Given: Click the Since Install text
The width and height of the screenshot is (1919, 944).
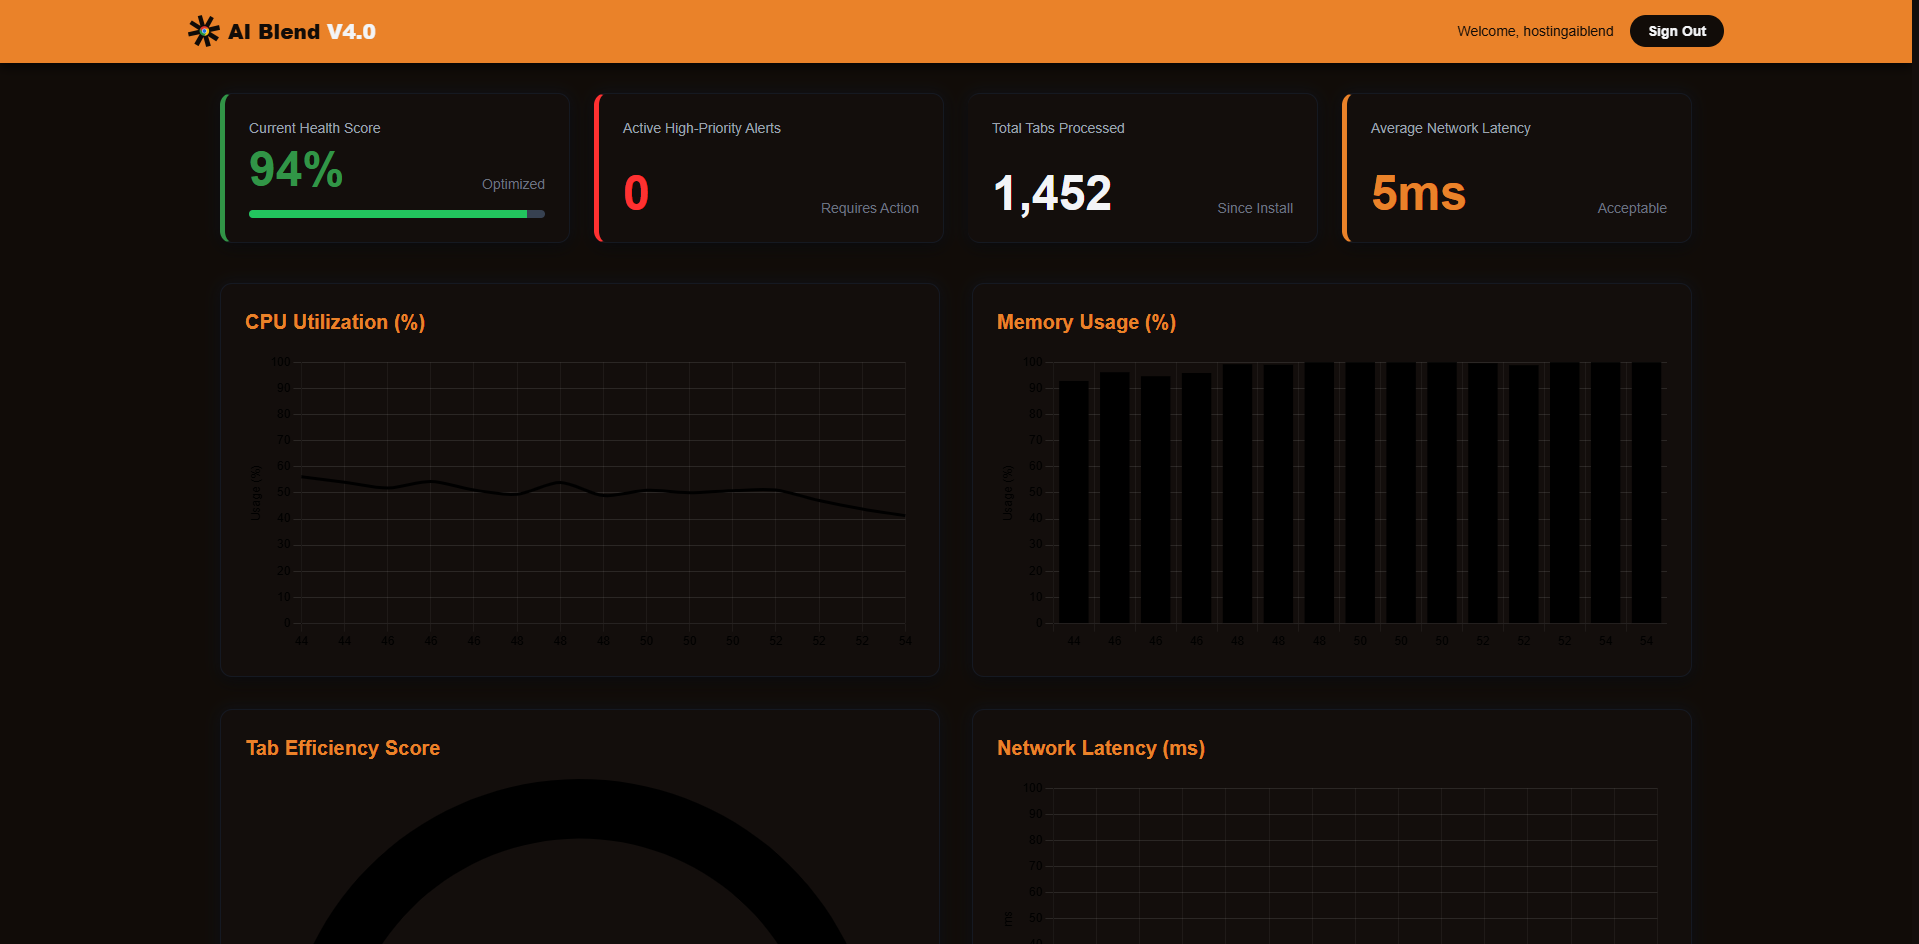Looking at the screenshot, I should [x=1255, y=208].
